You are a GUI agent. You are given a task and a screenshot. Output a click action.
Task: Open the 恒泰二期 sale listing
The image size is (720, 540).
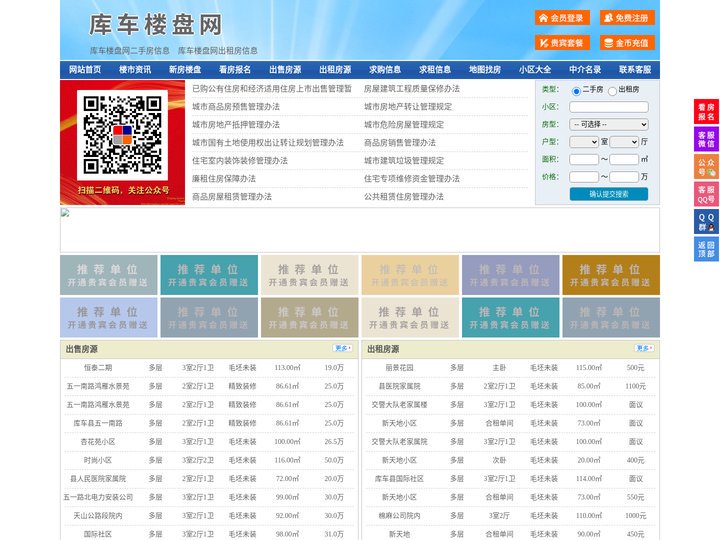(98, 368)
